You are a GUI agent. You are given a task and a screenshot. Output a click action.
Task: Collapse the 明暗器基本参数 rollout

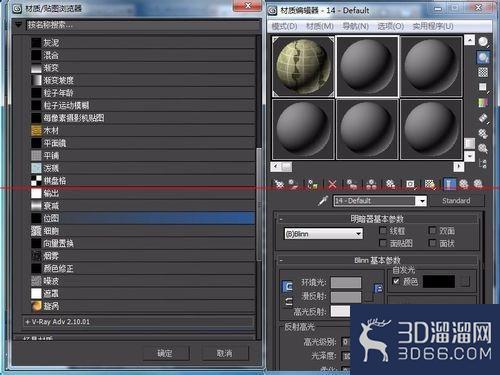[377, 219]
